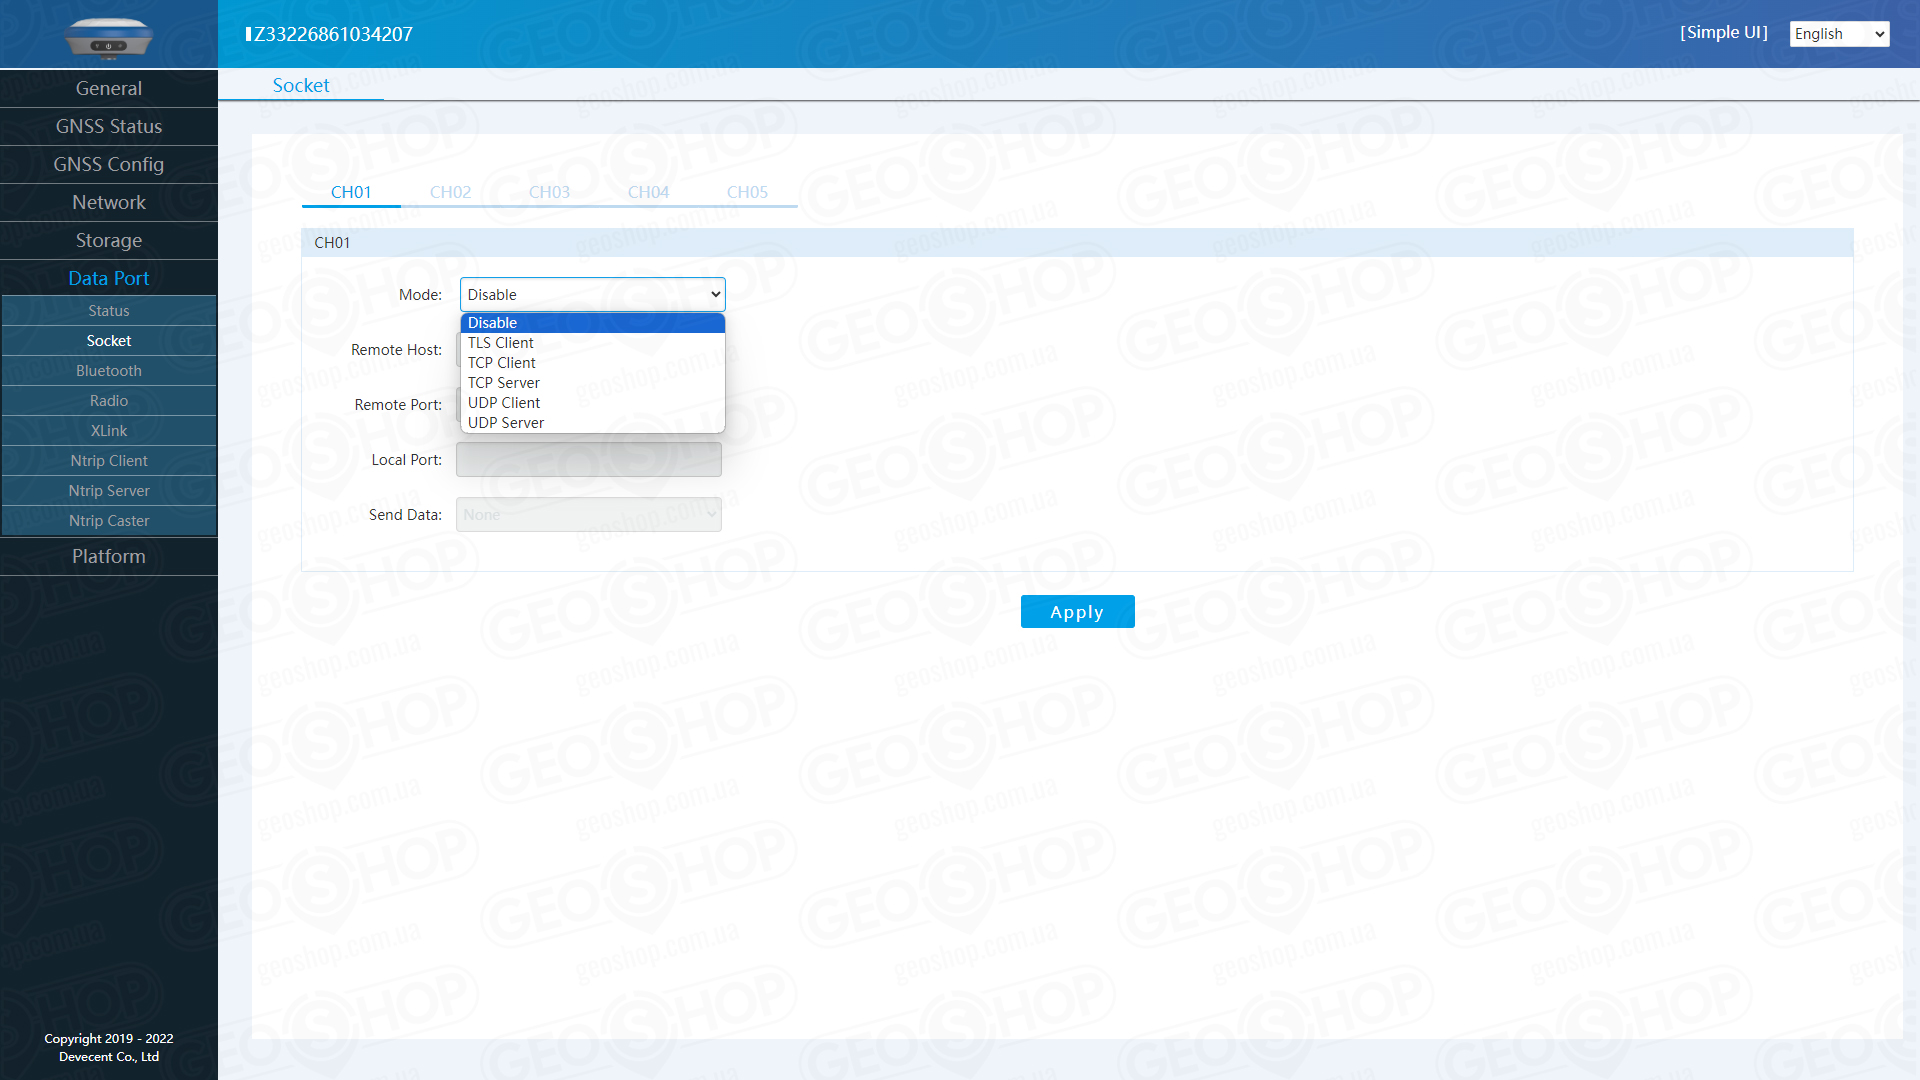Go to the Network menu section
The height and width of the screenshot is (1080, 1920).
tap(109, 203)
